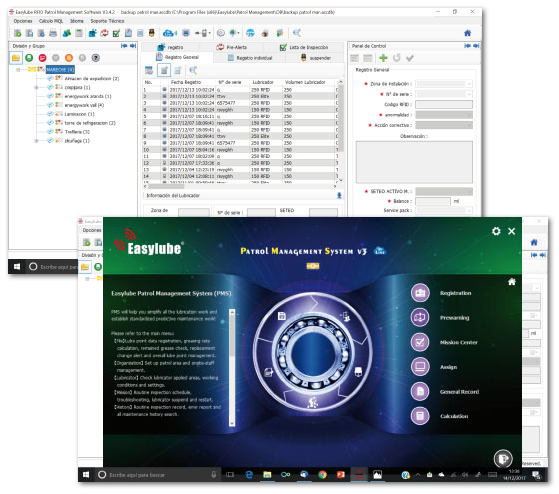The image size is (559, 494).
Task: Switch to the registro tab
Action: [171, 47]
